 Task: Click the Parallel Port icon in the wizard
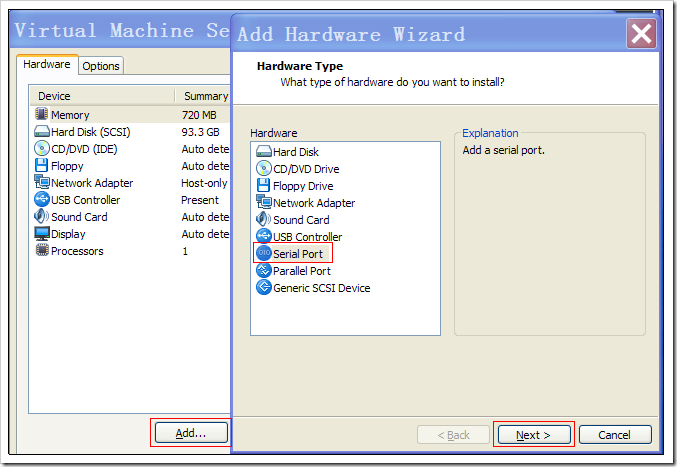[x=264, y=270]
